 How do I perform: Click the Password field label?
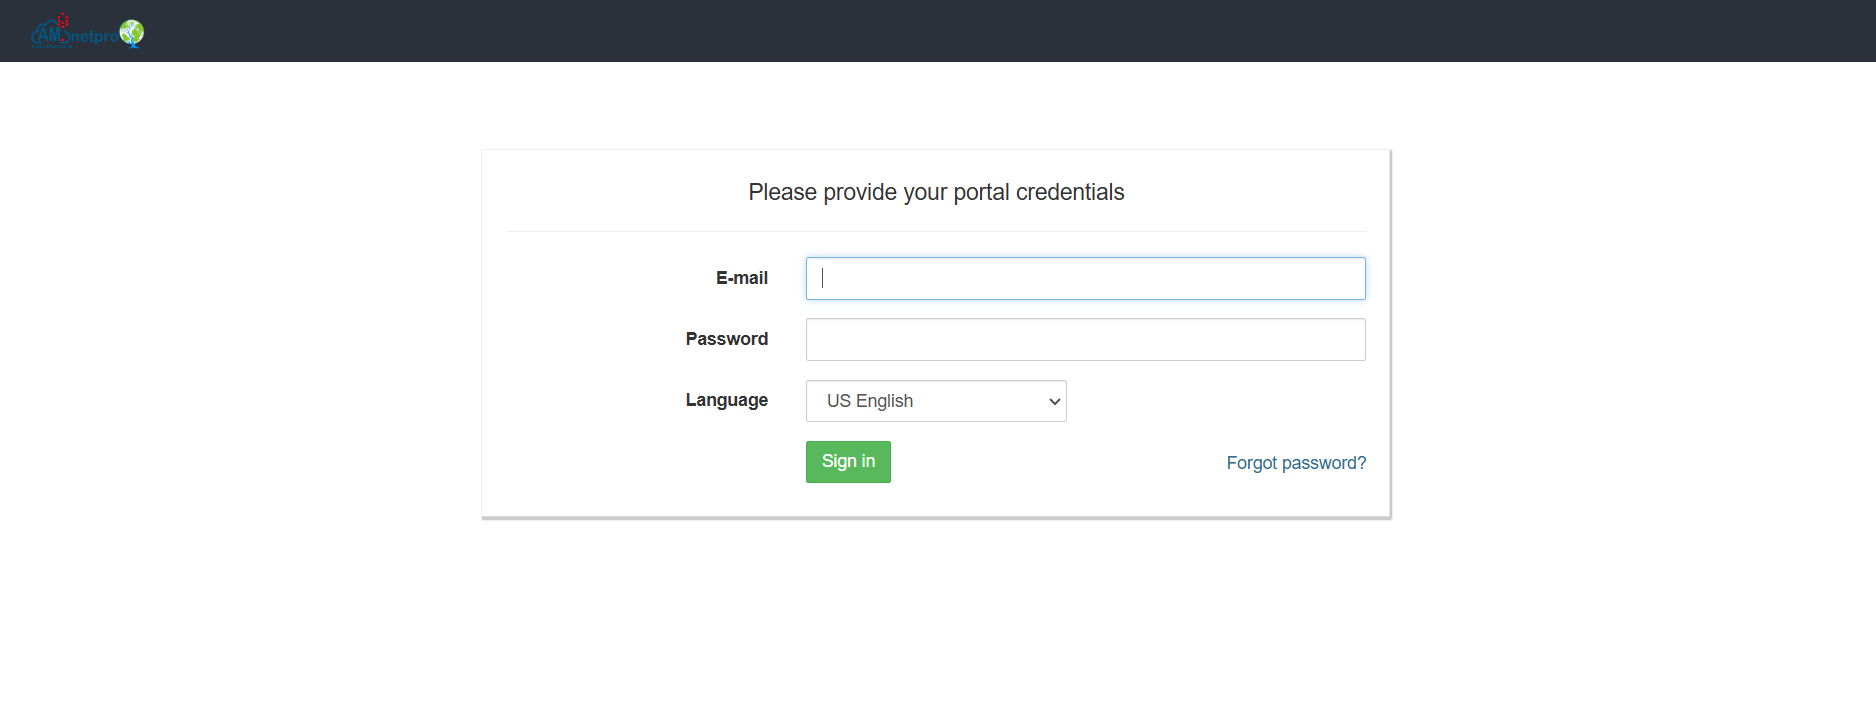click(726, 339)
